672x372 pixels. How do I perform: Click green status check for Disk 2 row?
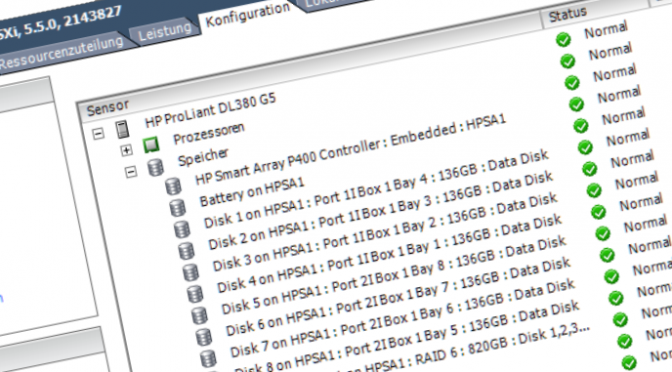click(x=589, y=169)
